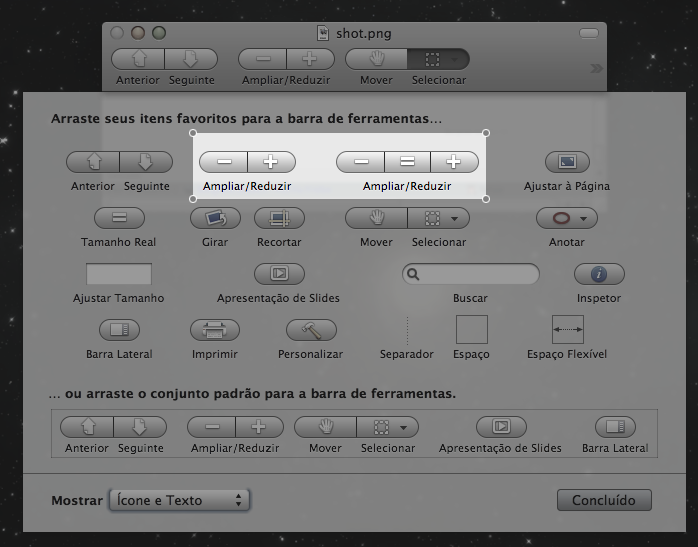Select the Inspetor info icon

599,274
